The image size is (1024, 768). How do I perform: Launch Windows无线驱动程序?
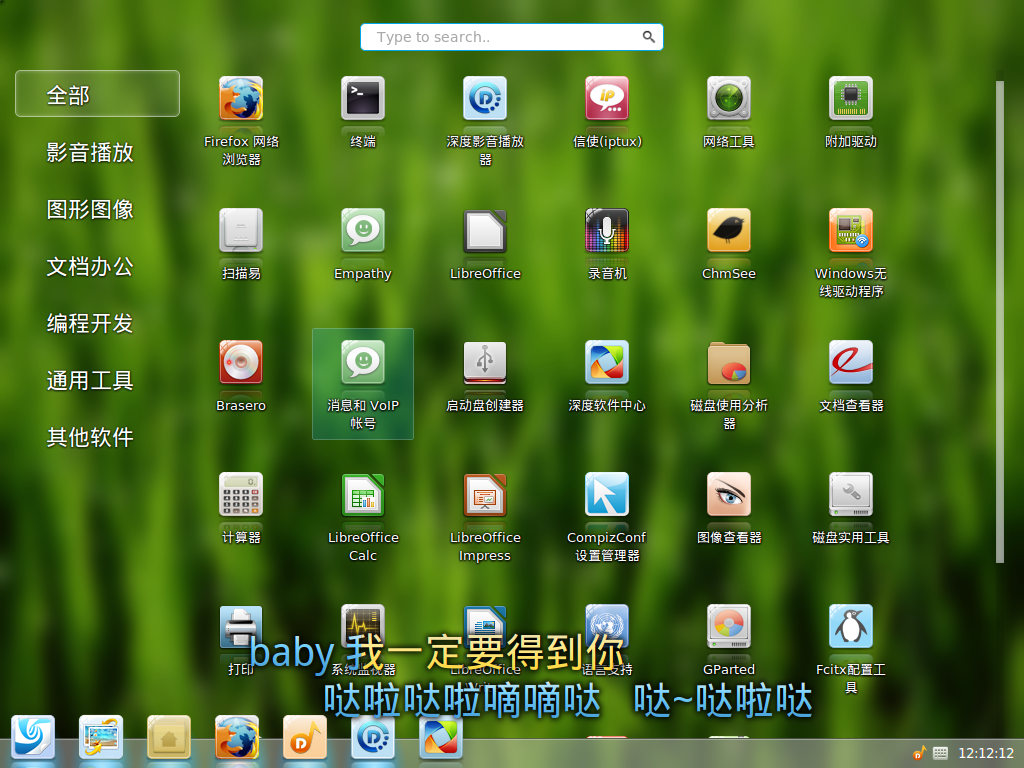[851, 231]
